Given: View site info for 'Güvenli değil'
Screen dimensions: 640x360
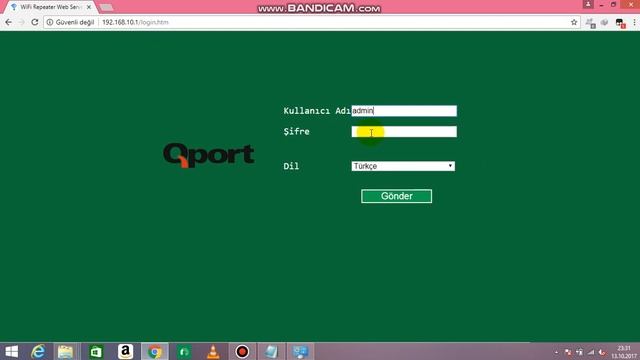Looking at the screenshot, I should coord(70,22).
